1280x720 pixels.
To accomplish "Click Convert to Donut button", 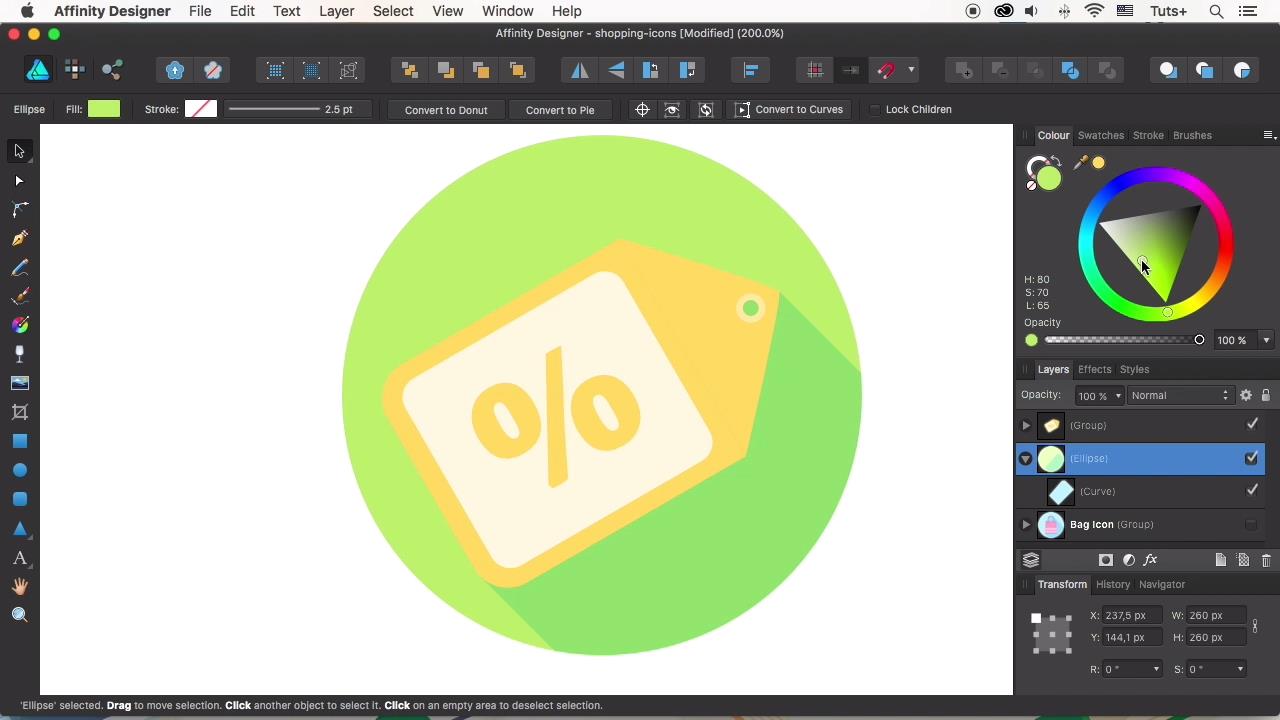I will tap(446, 110).
